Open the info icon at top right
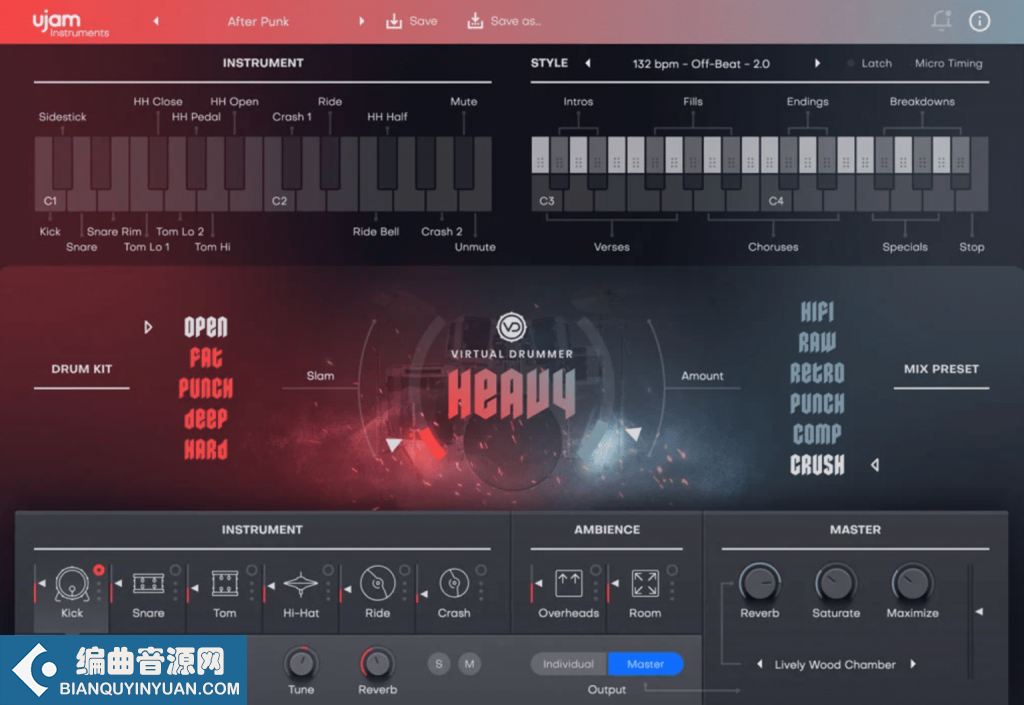1024x705 pixels. point(979,21)
